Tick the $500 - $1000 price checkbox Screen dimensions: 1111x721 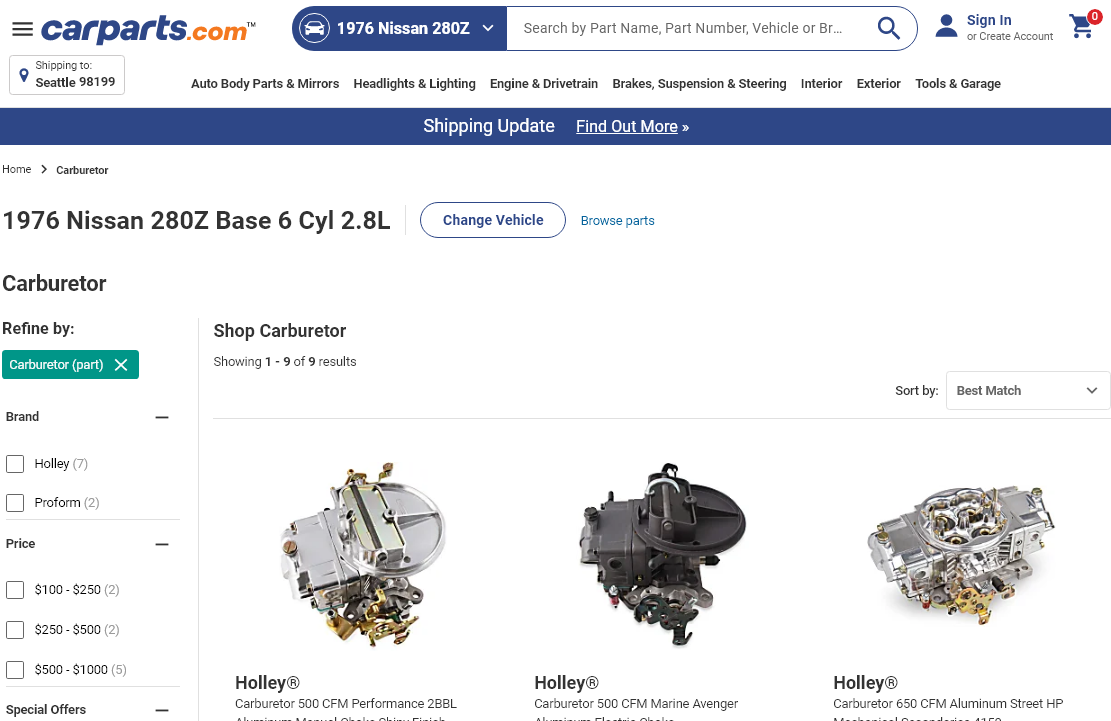point(15,670)
